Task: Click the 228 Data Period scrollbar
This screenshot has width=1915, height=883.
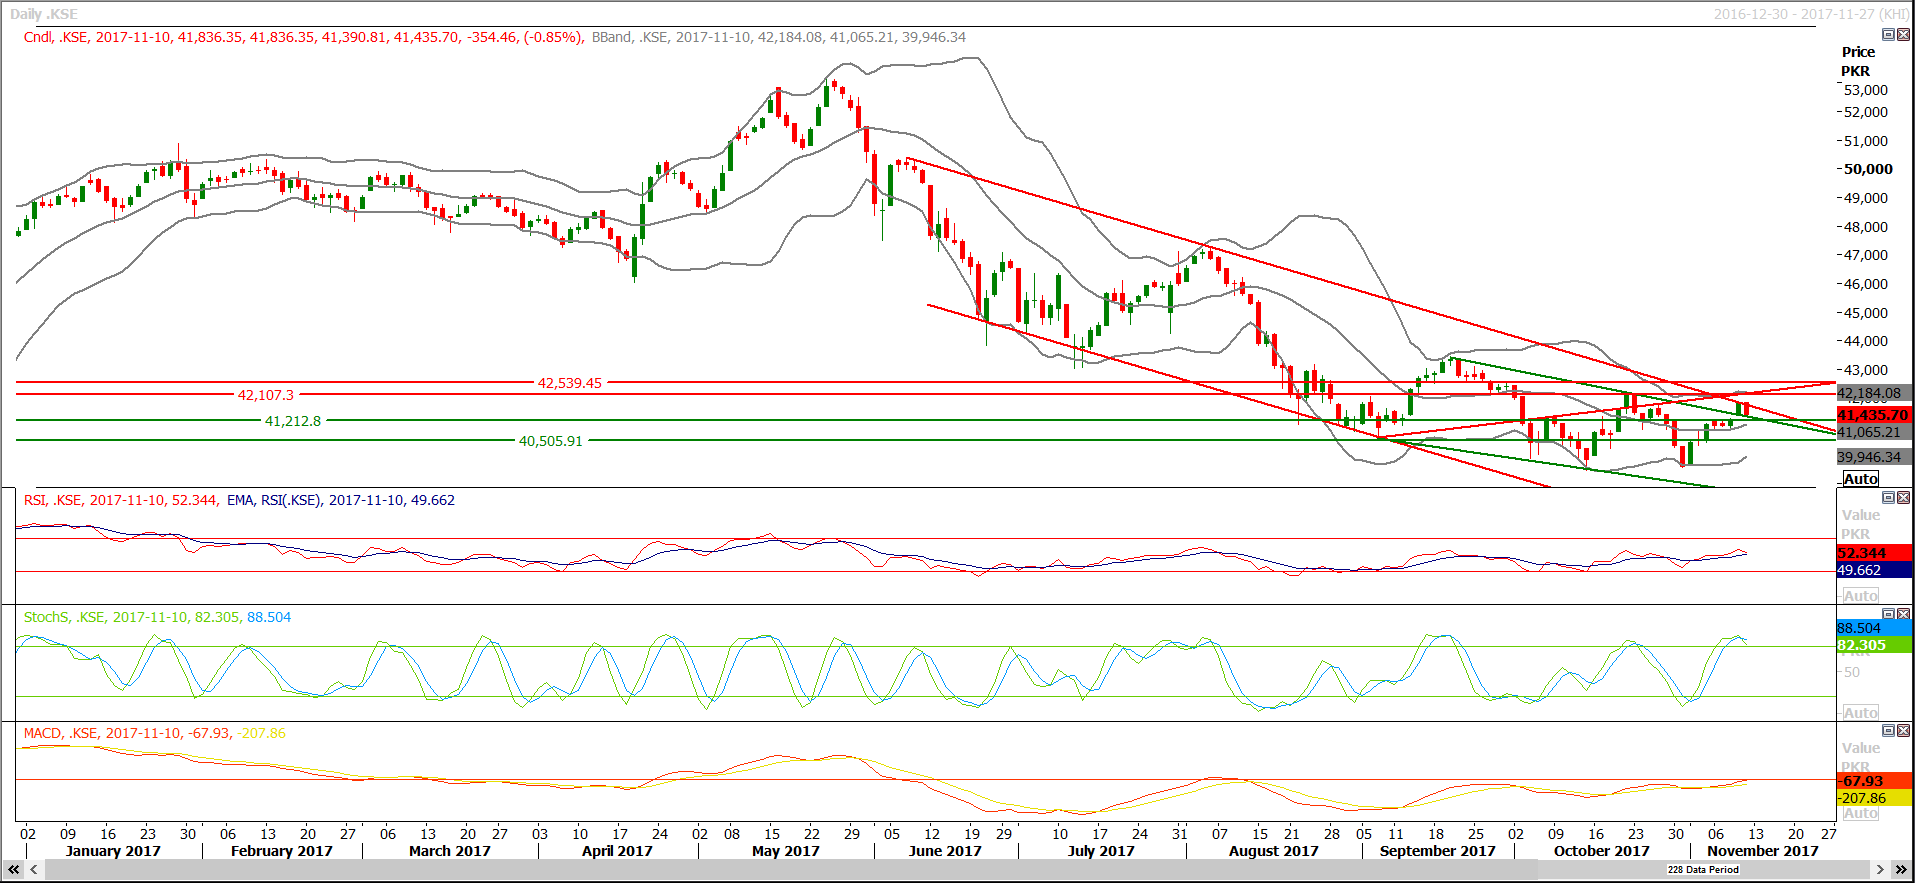Action: coord(1702,870)
